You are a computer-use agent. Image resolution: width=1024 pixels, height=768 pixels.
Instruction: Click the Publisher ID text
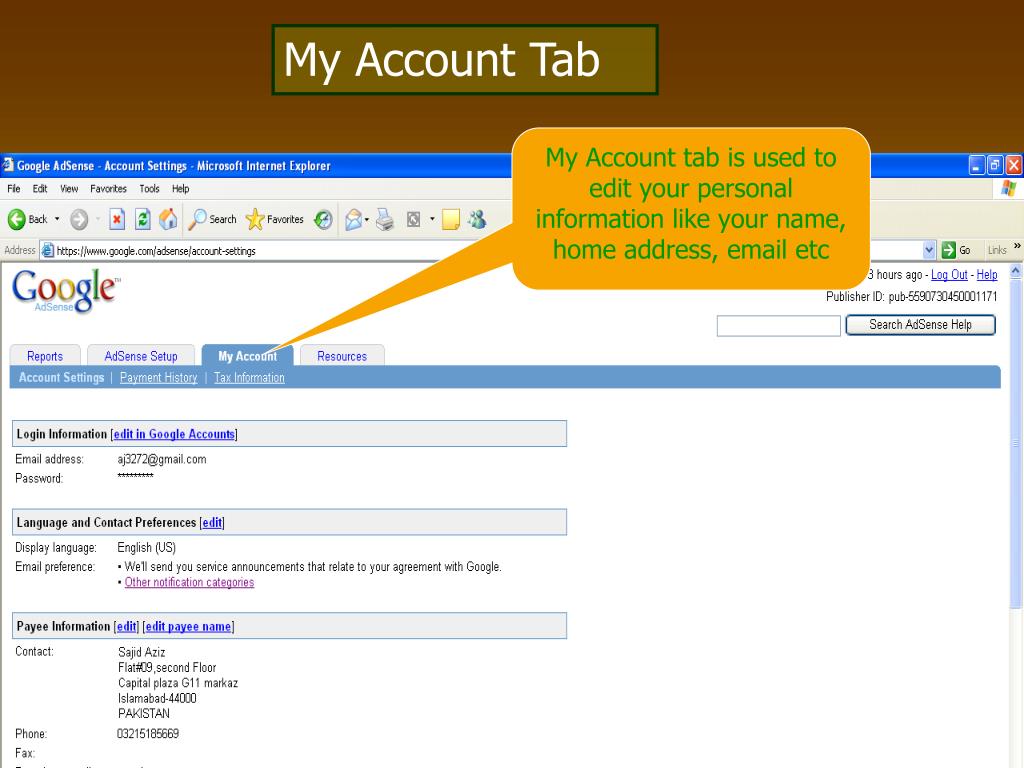912,296
